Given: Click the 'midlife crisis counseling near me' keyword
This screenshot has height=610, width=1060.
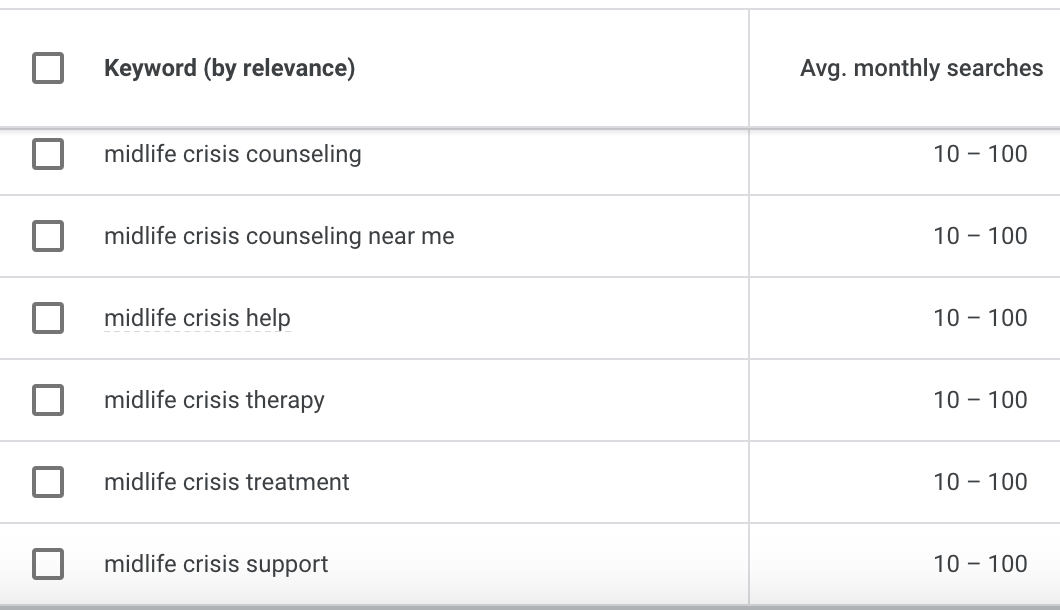Looking at the screenshot, I should 279,236.
